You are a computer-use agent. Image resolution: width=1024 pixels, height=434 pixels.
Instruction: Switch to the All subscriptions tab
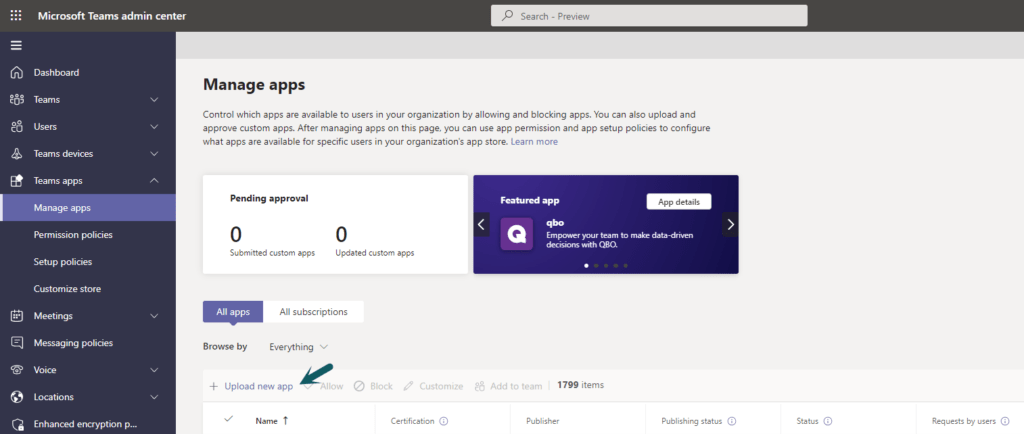point(313,312)
